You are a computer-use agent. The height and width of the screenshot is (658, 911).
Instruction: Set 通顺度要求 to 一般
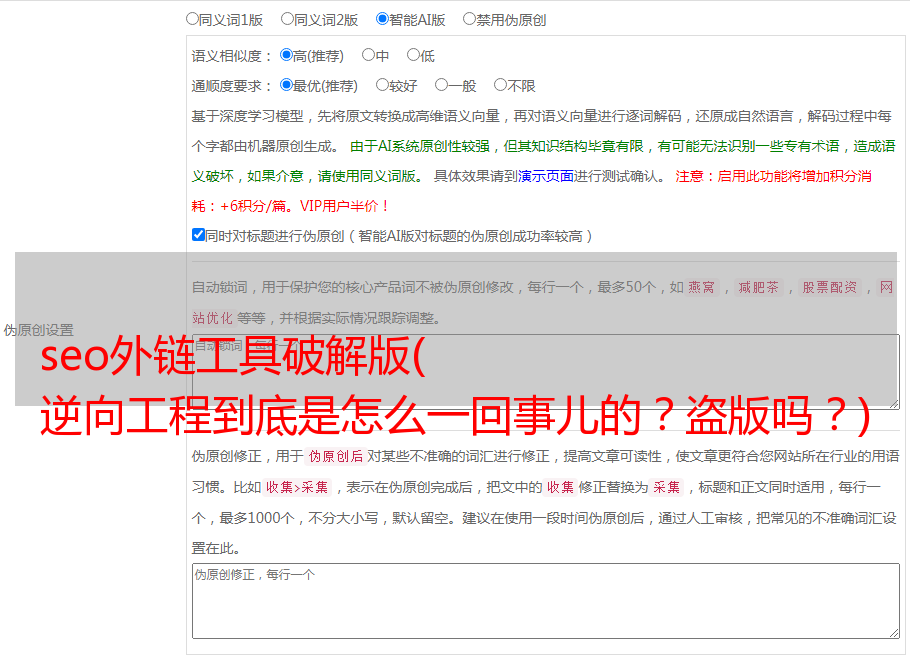(x=441, y=85)
